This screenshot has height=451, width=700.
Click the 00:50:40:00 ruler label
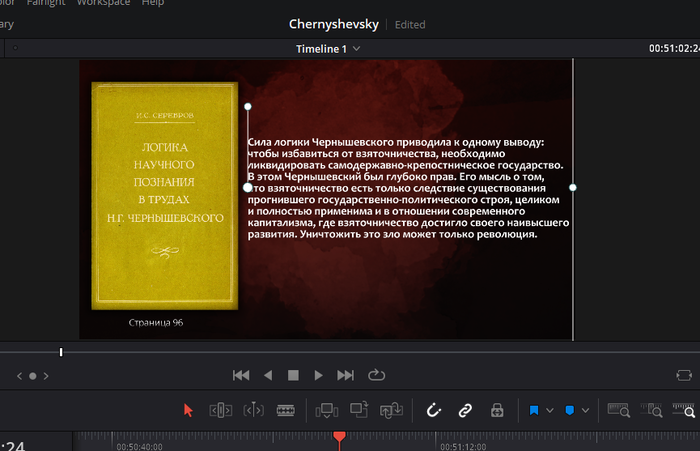pos(139,447)
